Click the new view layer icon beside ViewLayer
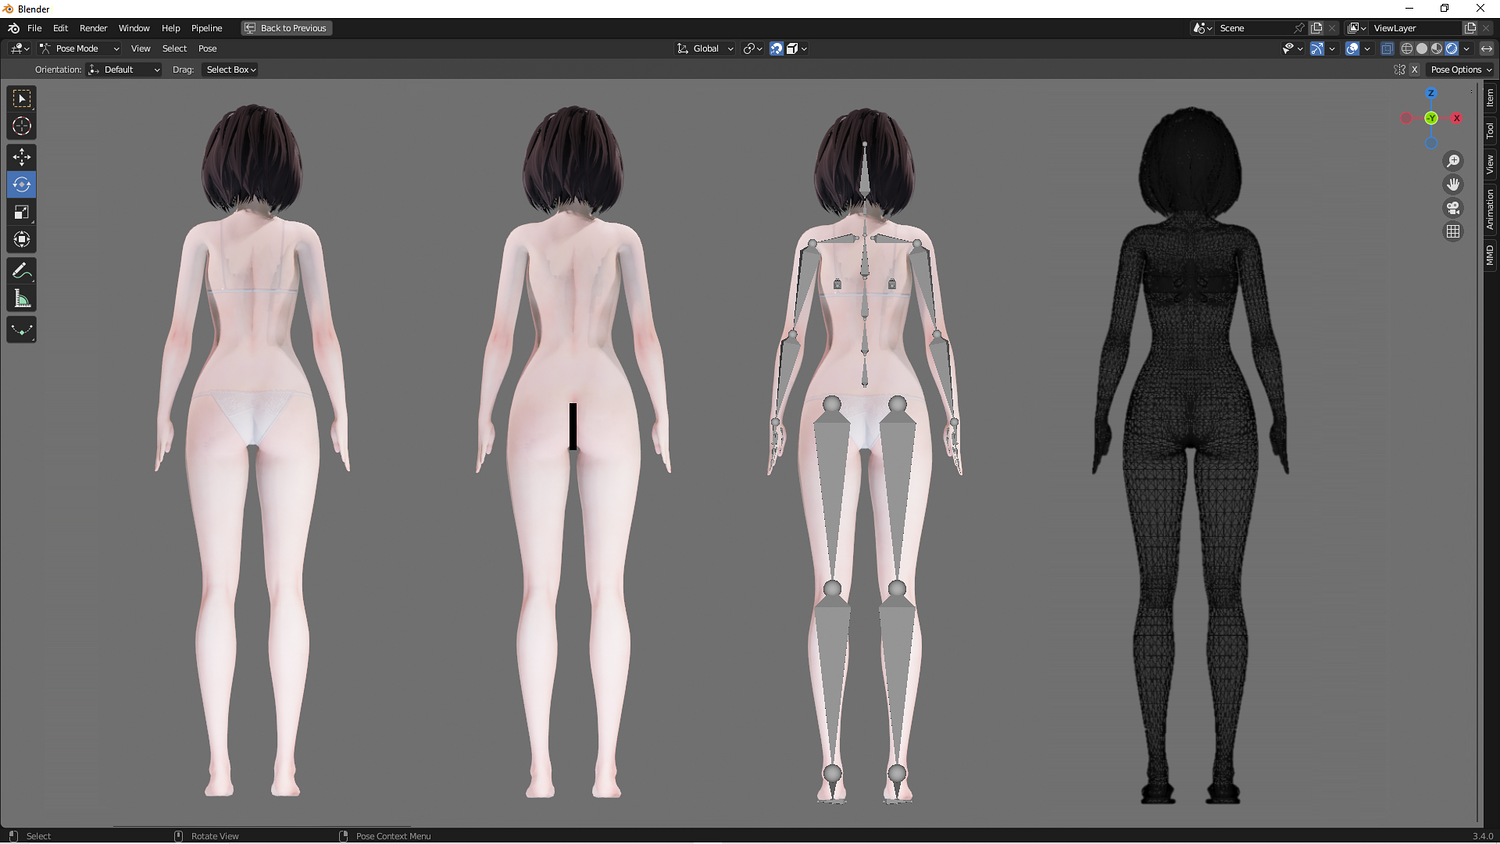This screenshot has height=844, width=1500. coord(1470,28)
